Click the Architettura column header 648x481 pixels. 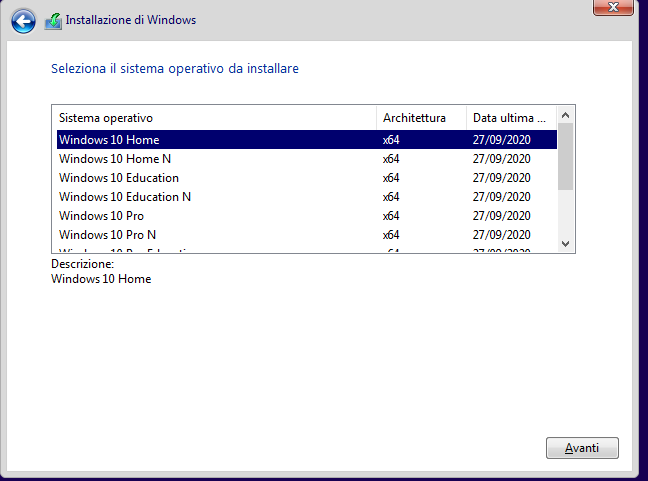point(421,118)
